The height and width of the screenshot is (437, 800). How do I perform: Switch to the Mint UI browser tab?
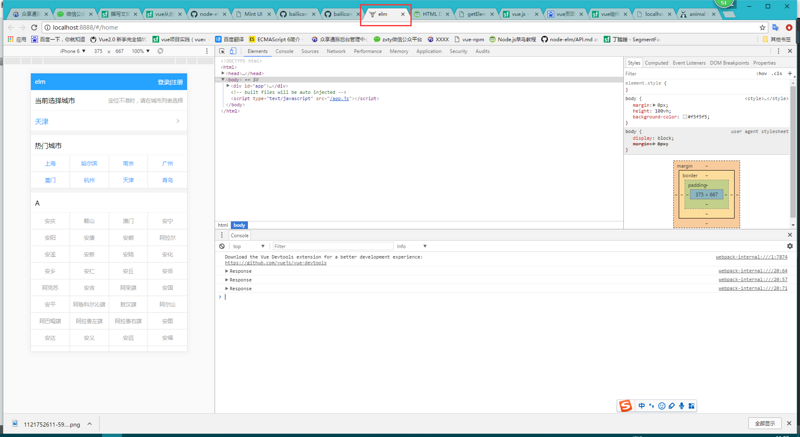tap(253, 14)
